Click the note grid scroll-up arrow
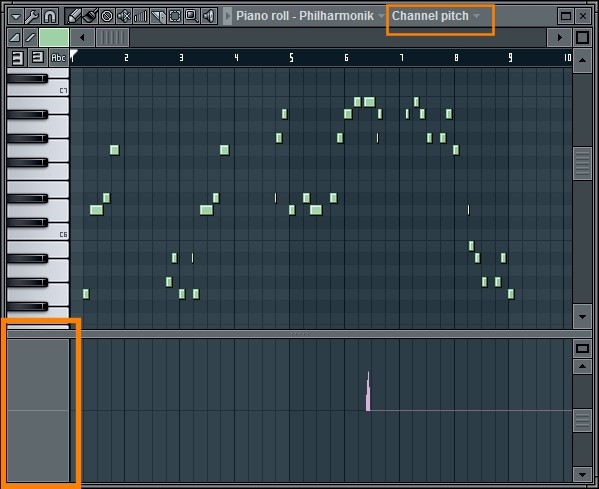Viewport: 599px width, 489px height. coord(583,61)
